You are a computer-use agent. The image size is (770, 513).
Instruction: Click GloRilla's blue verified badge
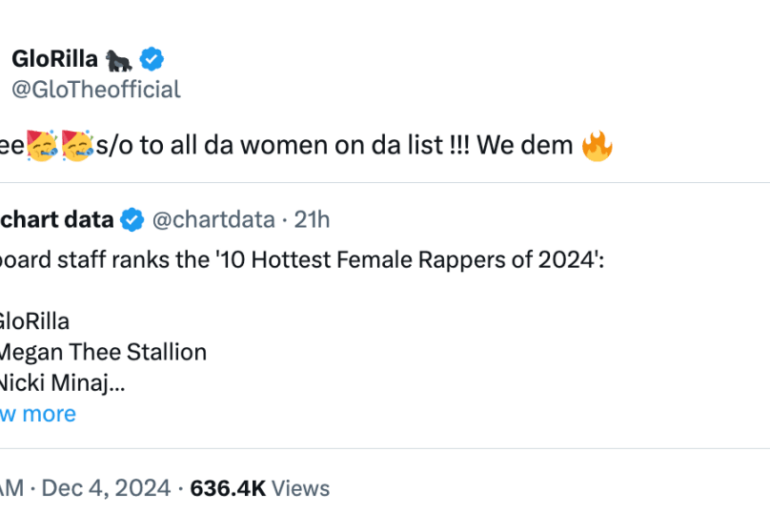[x=152, y=59]
